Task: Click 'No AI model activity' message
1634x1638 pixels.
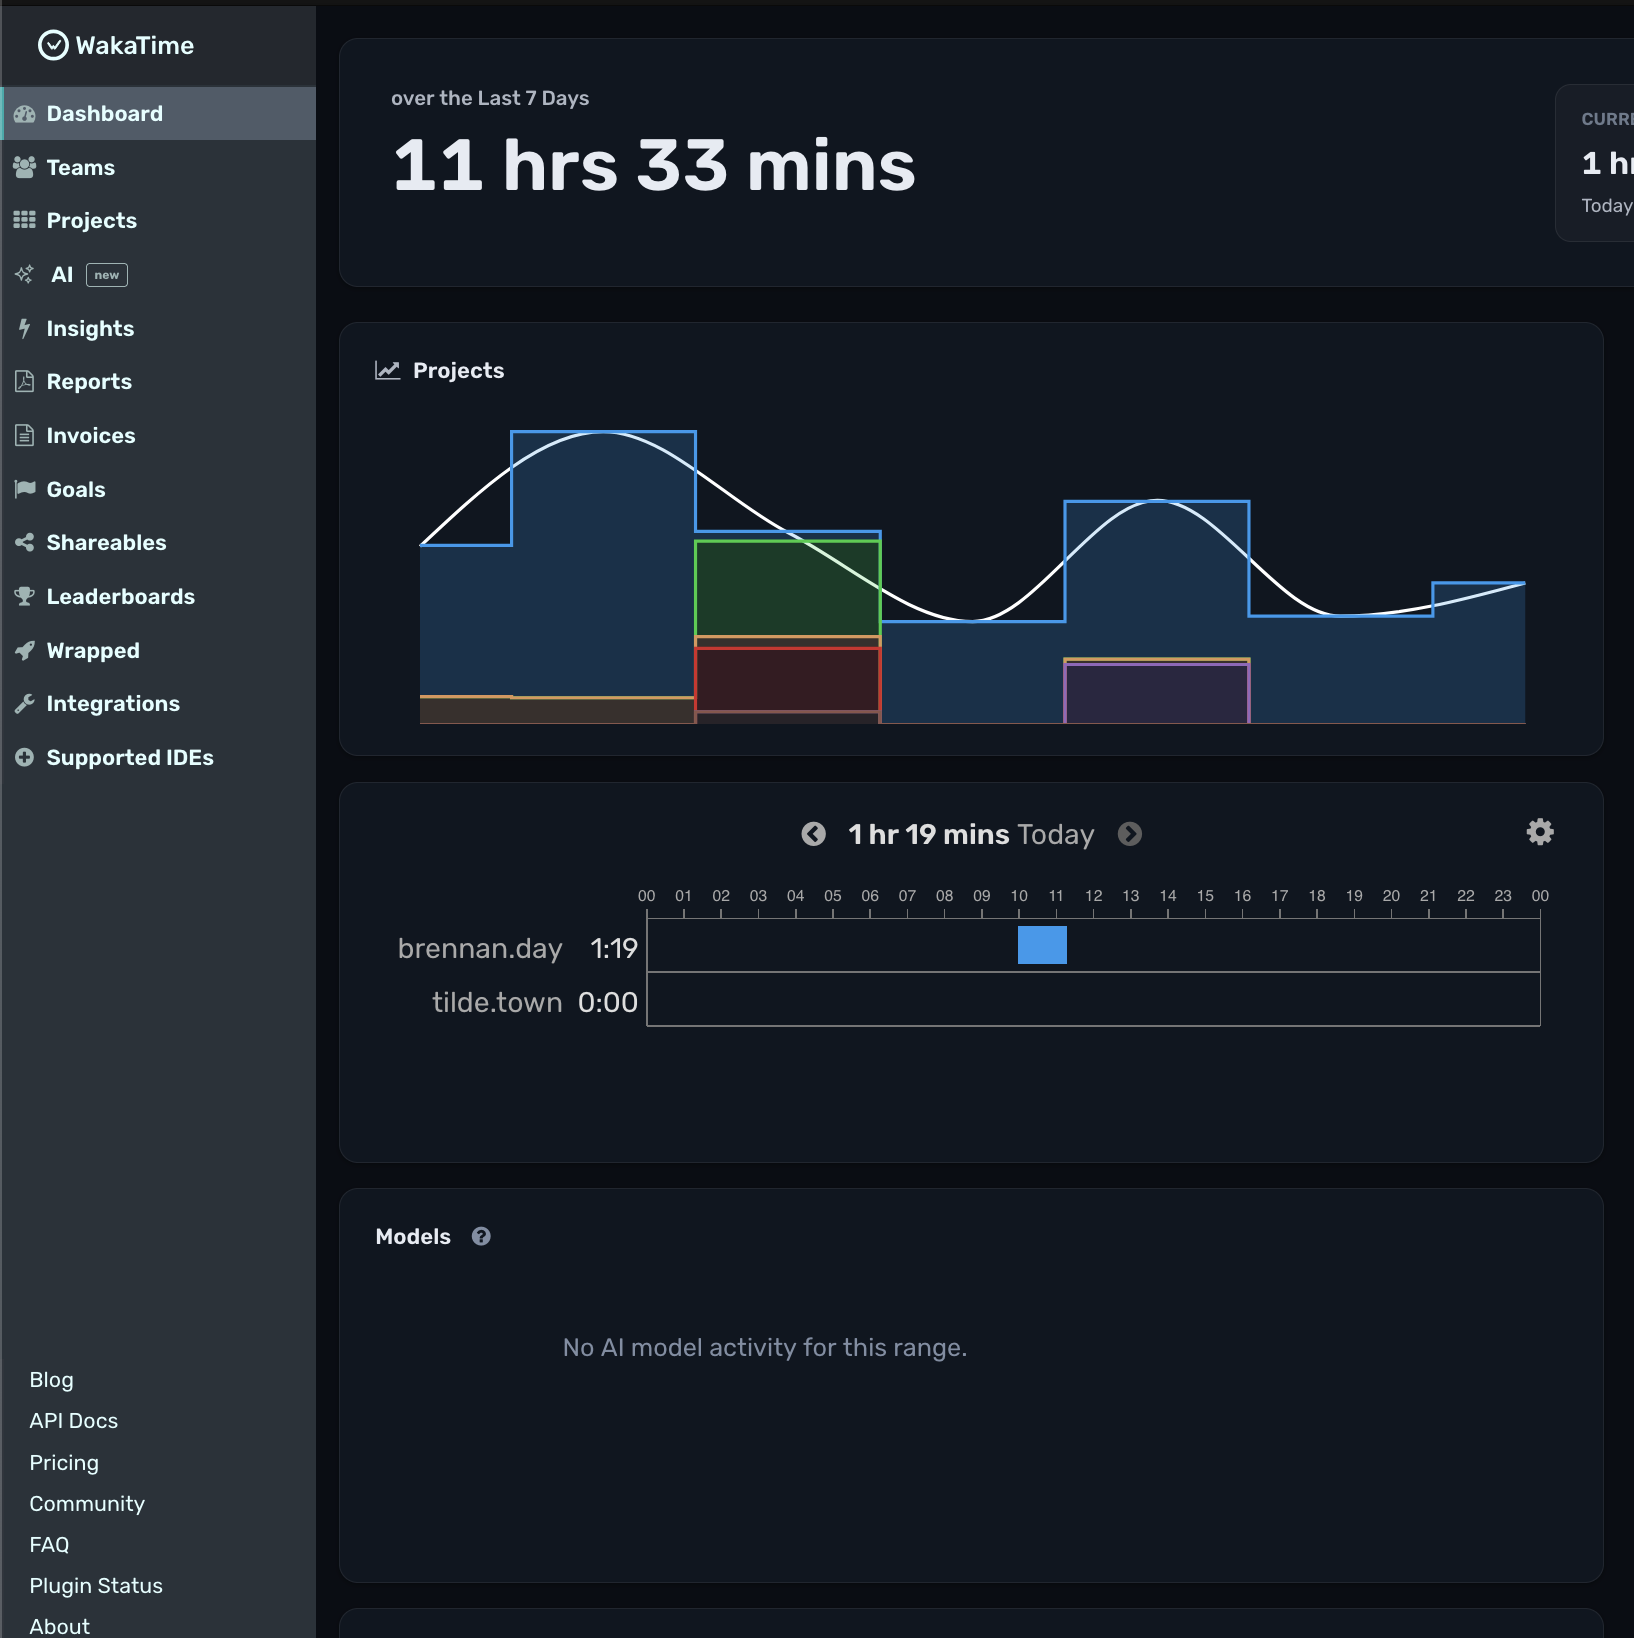Action: pyautogui.click(x=765, y=1347)
